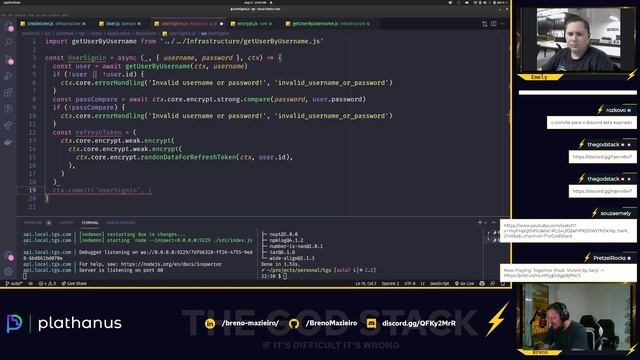The height and width of the screenshot is (360, 640).
Task: Click the rozkovo chat username
Action: click(616, 110)
